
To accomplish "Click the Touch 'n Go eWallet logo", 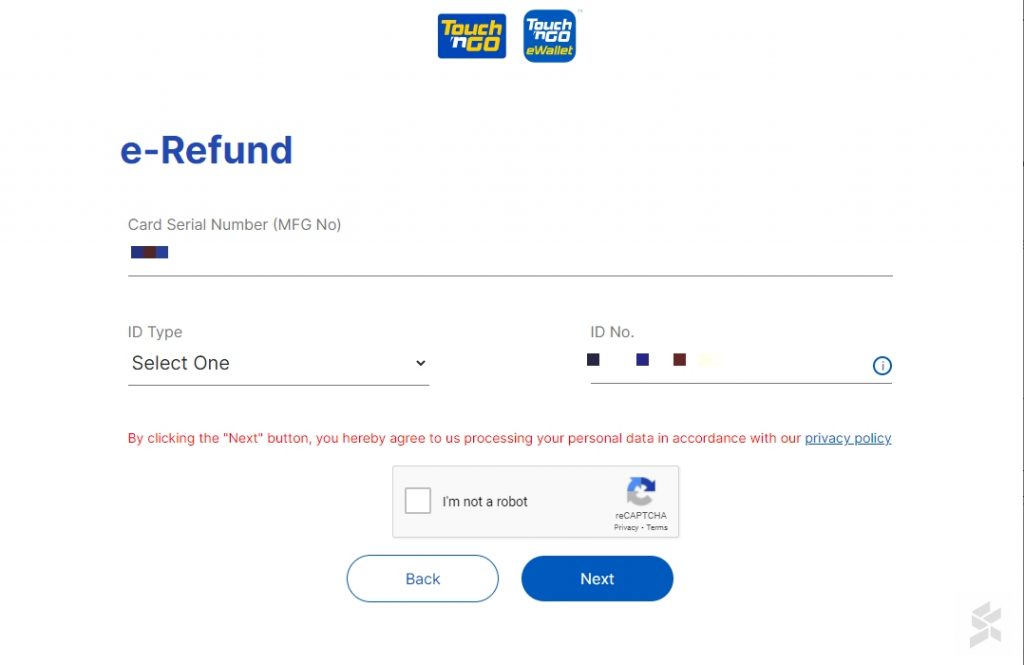I will (549, 36).
